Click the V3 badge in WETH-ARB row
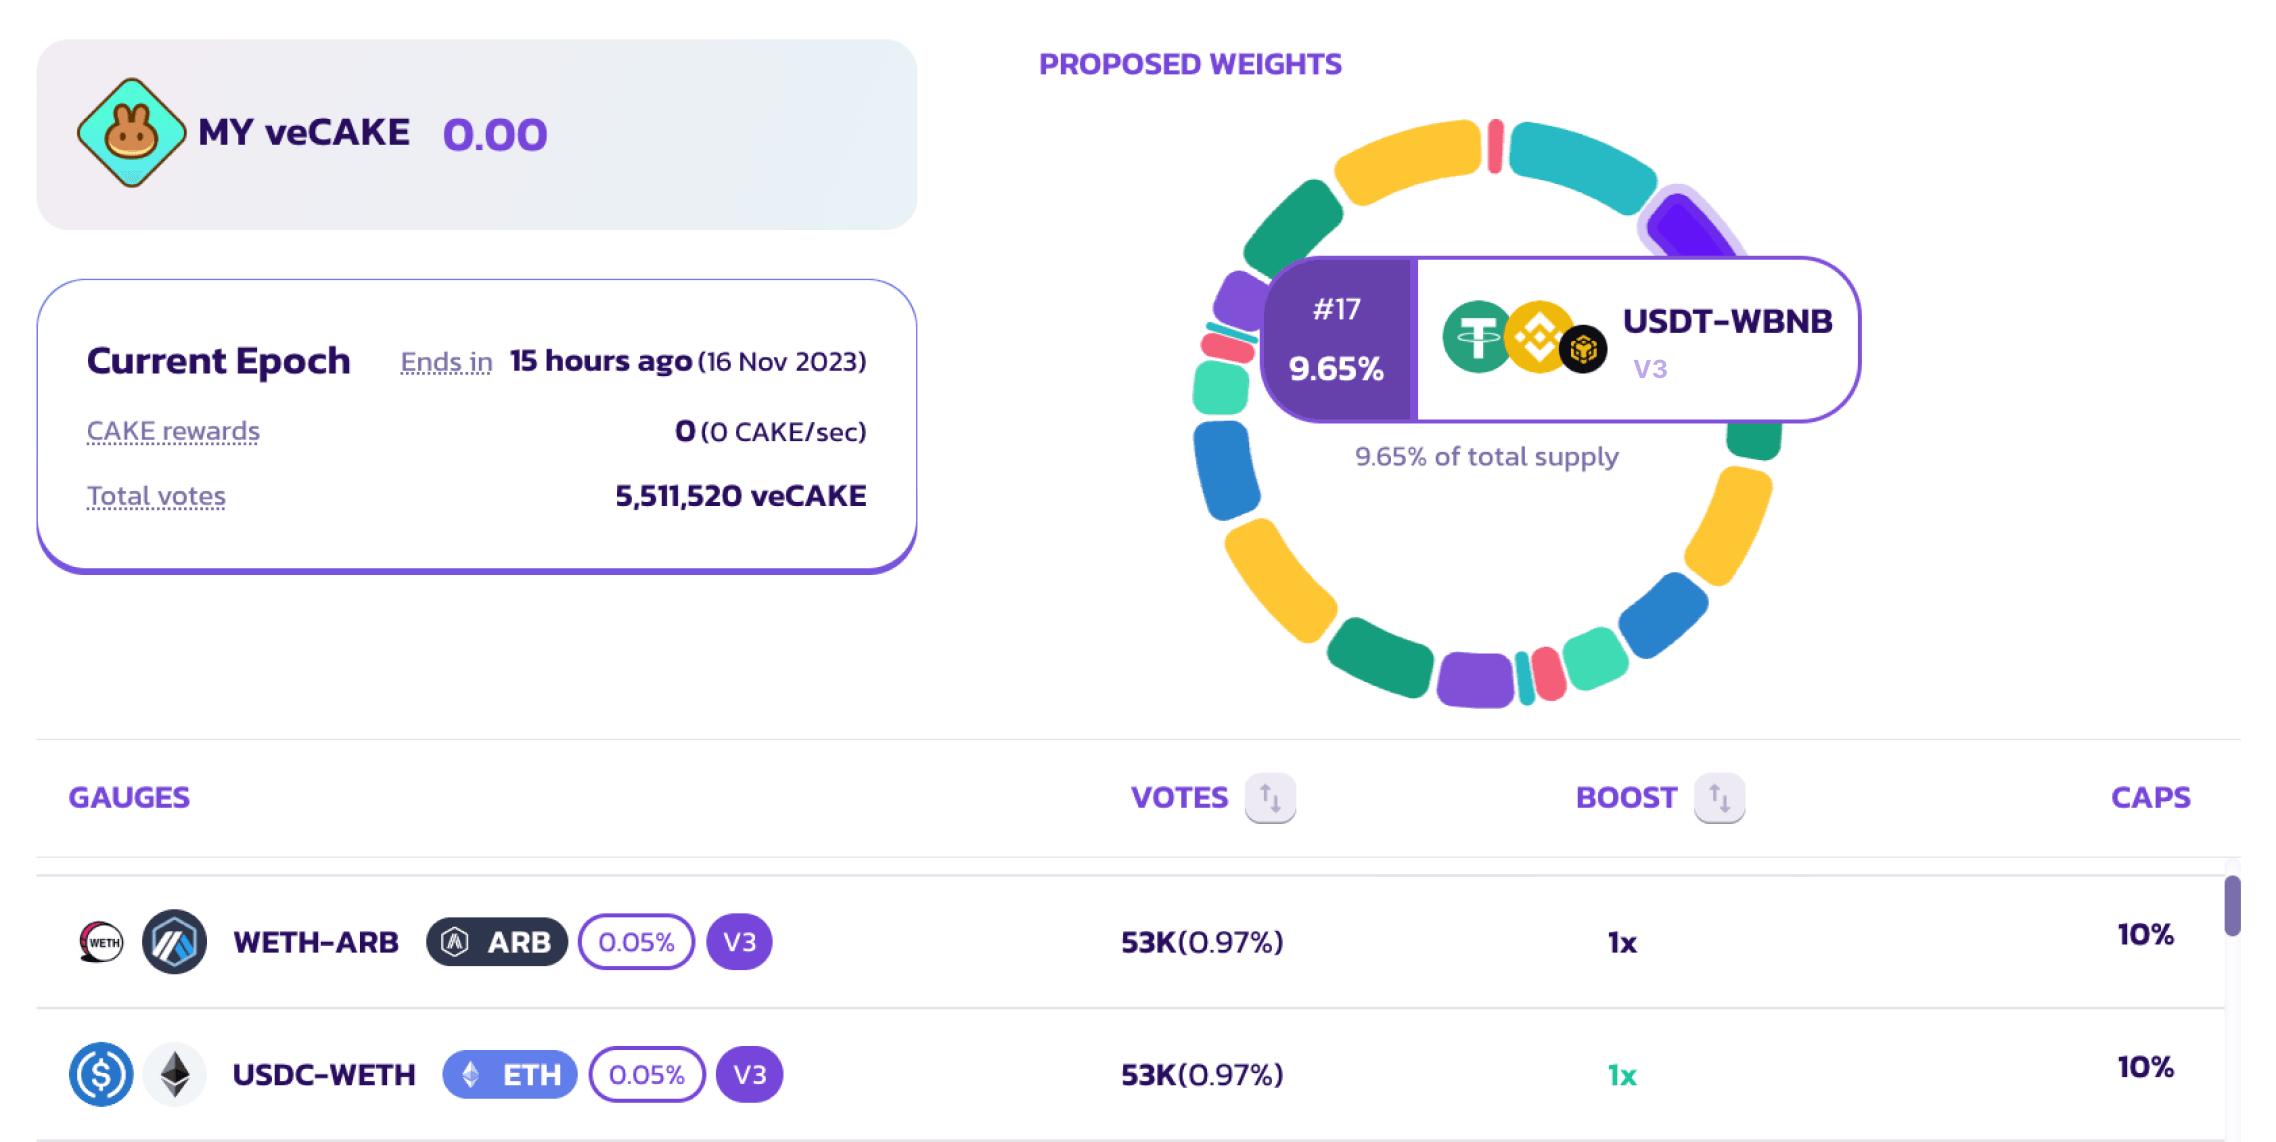2276x1142 pixels. click(x=739, y=942)
